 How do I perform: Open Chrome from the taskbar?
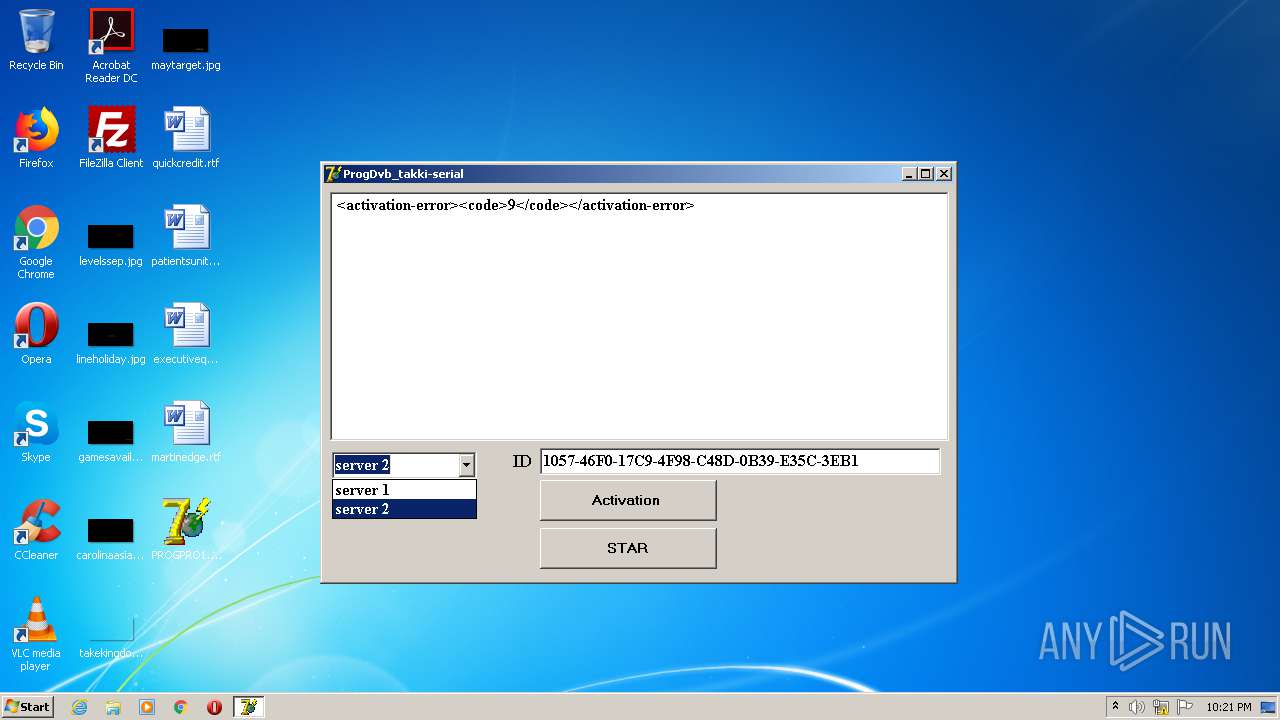pyautogui.click(x=181, y=707)
